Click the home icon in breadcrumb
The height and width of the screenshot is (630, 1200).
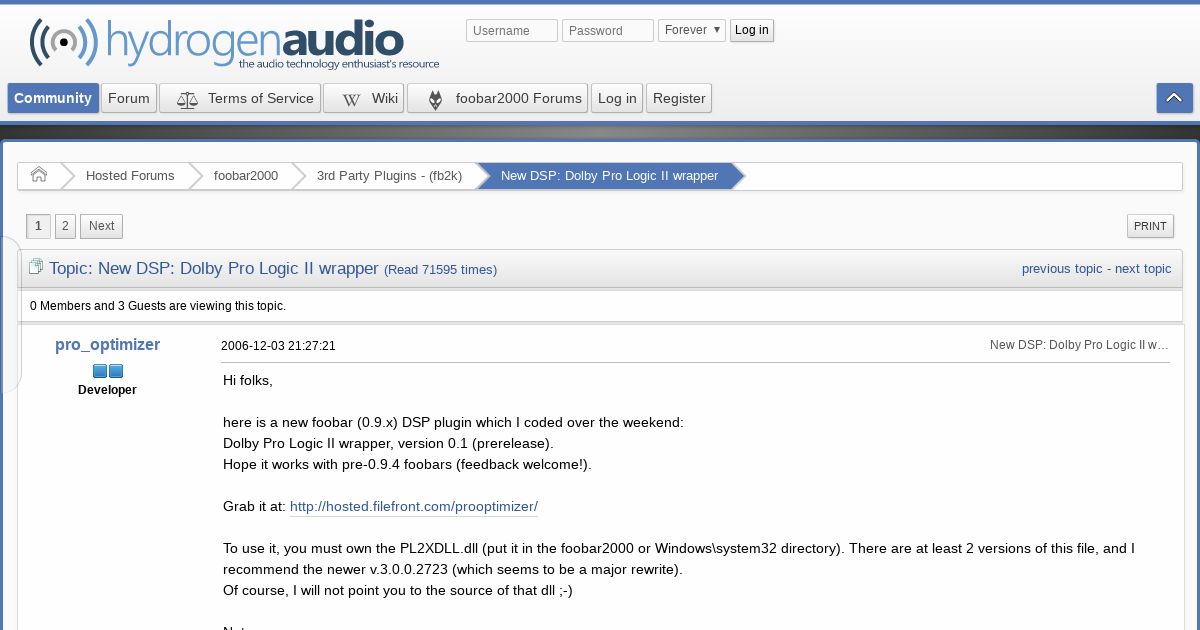tap(39, 175)
